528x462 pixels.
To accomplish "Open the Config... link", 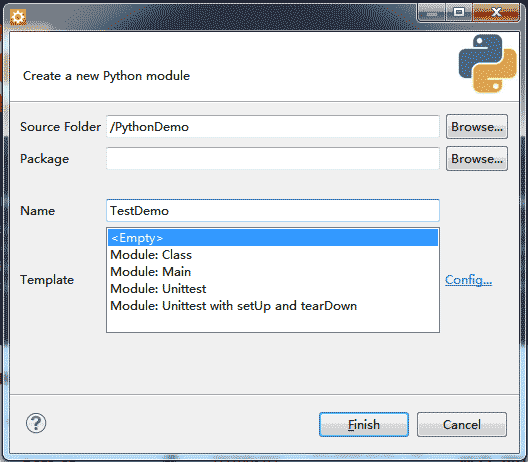I will coord(468,280).
